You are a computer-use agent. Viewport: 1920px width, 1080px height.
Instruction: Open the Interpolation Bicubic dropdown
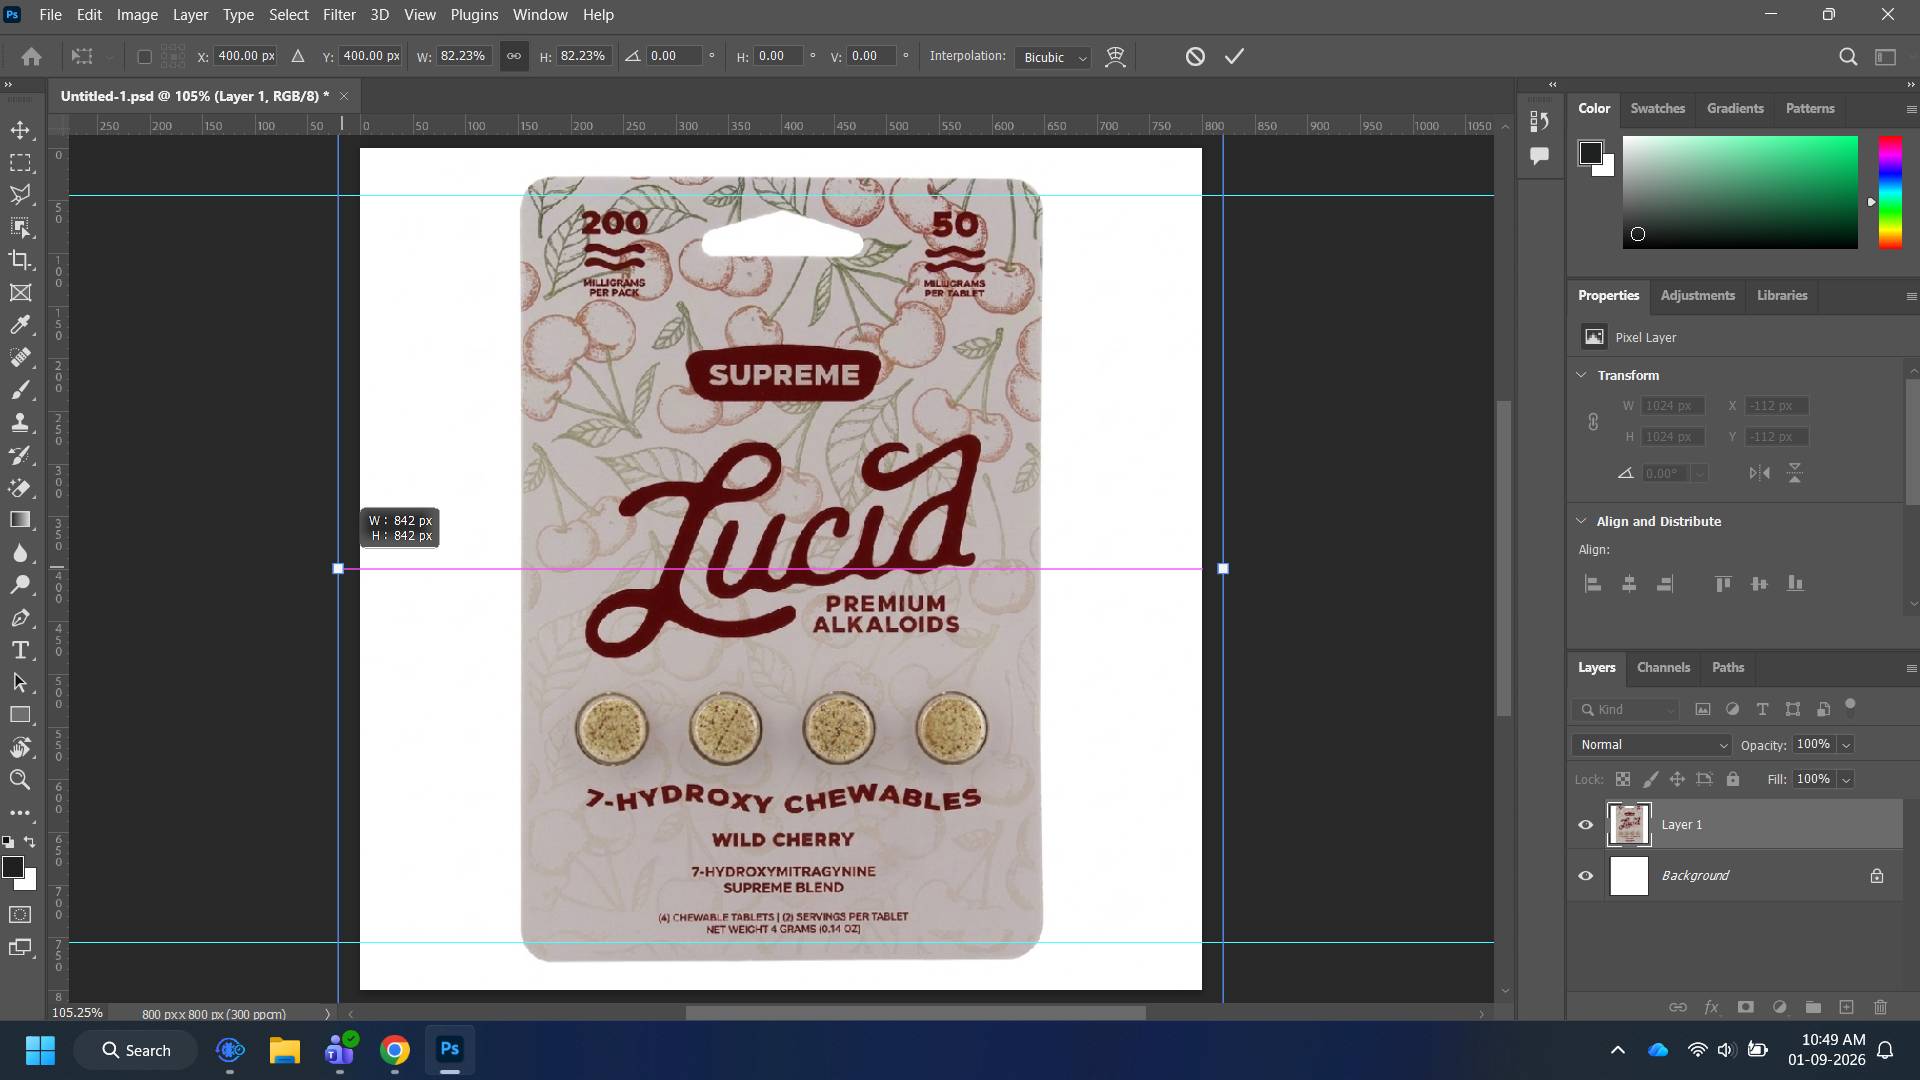click(x=1052, y=57)
